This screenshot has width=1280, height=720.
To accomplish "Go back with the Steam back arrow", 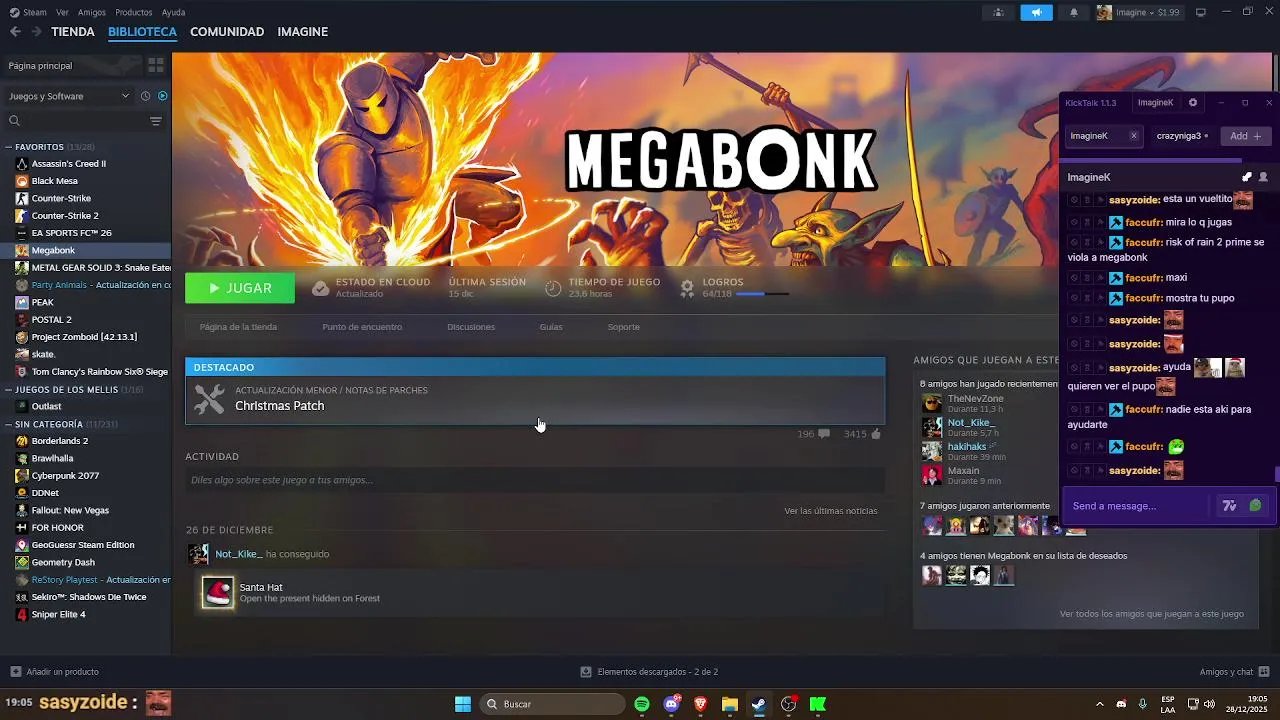I will (15, 32).
